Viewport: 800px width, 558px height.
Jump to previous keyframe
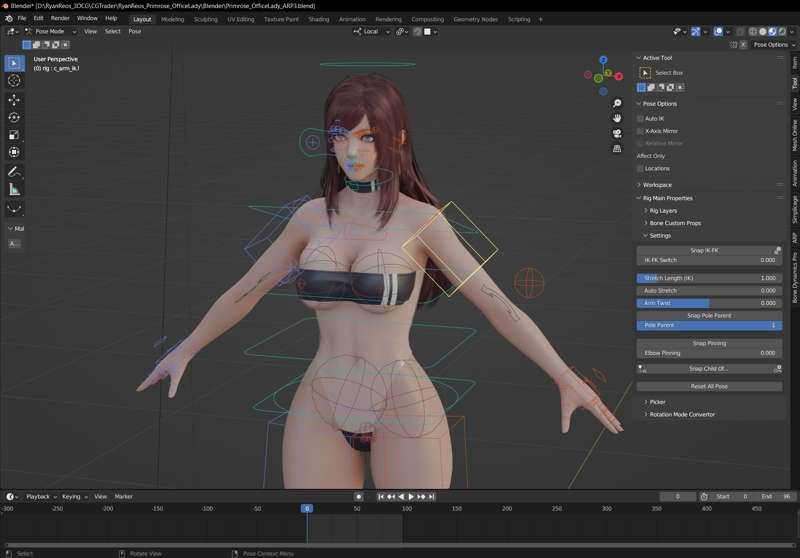coord(391,496)
